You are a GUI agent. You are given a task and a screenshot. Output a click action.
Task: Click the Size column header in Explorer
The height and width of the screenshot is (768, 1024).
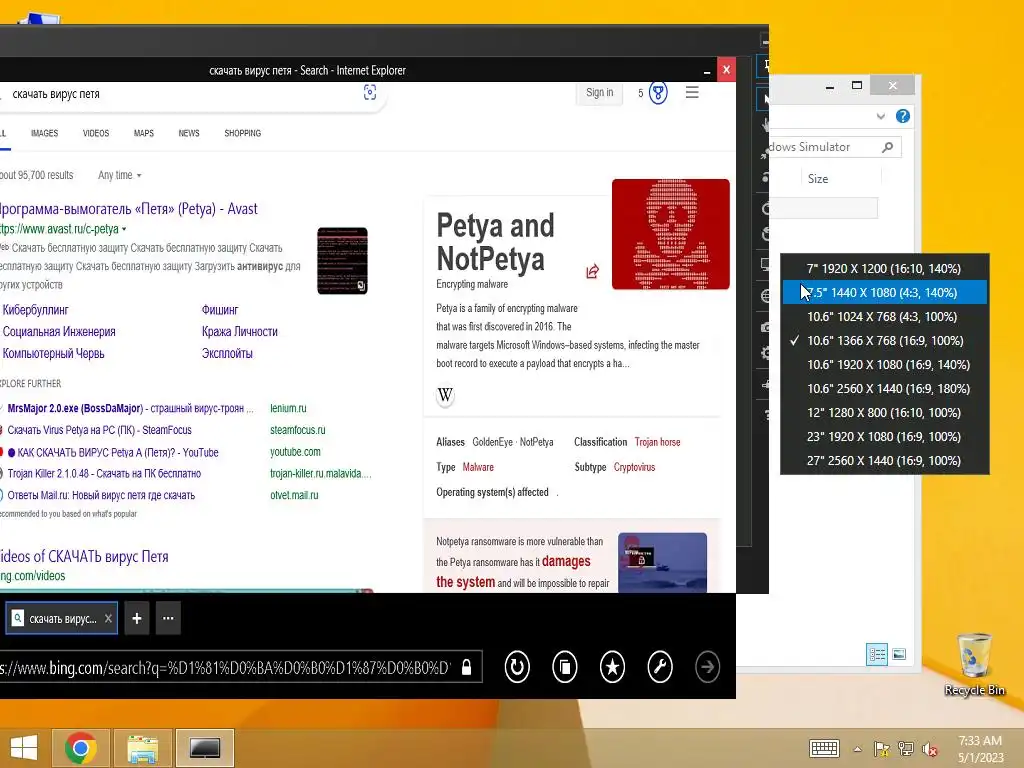pyautogui.click(x=818, y=178)
